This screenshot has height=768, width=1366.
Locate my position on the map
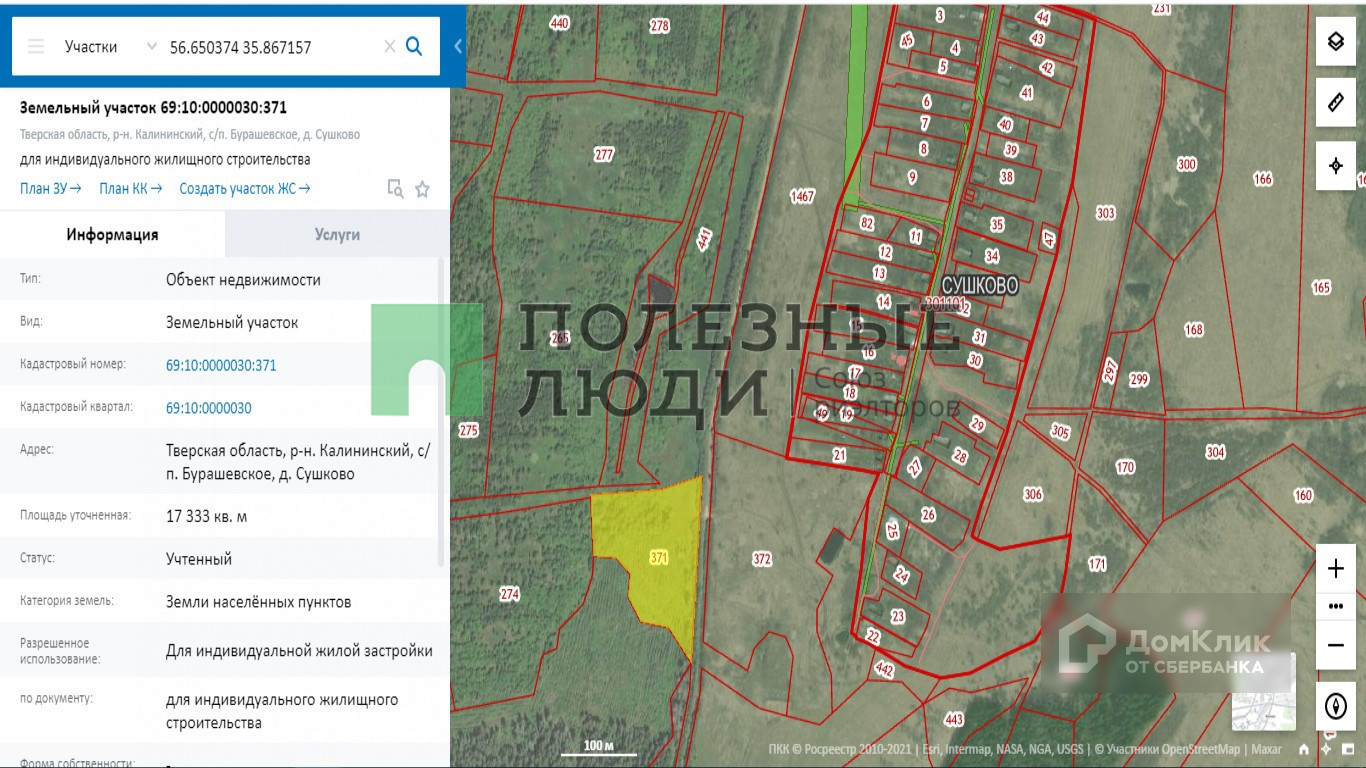click(x=1335, y=166)
